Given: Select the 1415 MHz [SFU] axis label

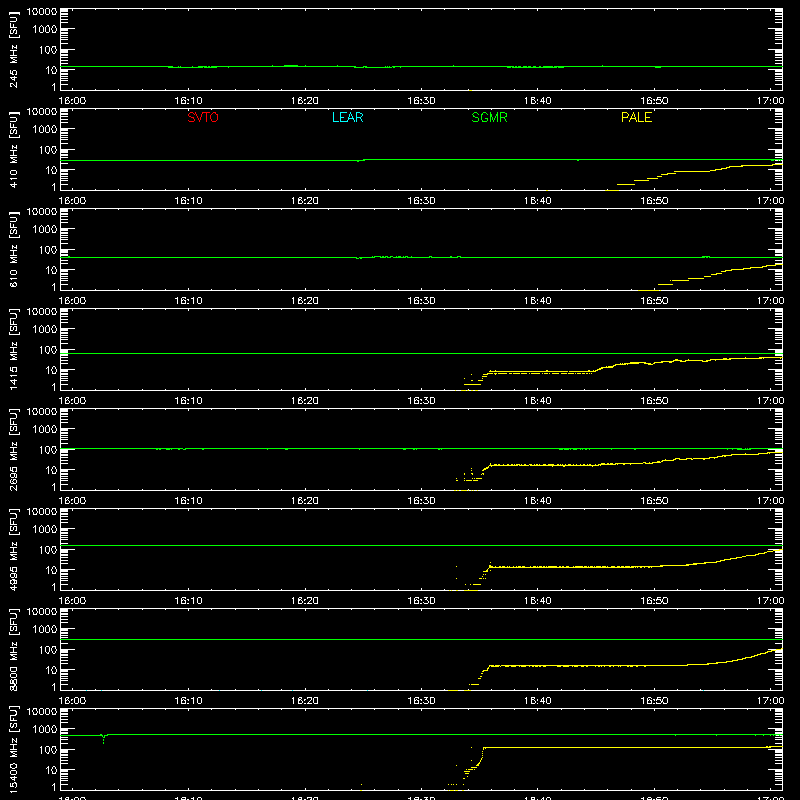Looking at the screenshot, I should click(14, 349).
